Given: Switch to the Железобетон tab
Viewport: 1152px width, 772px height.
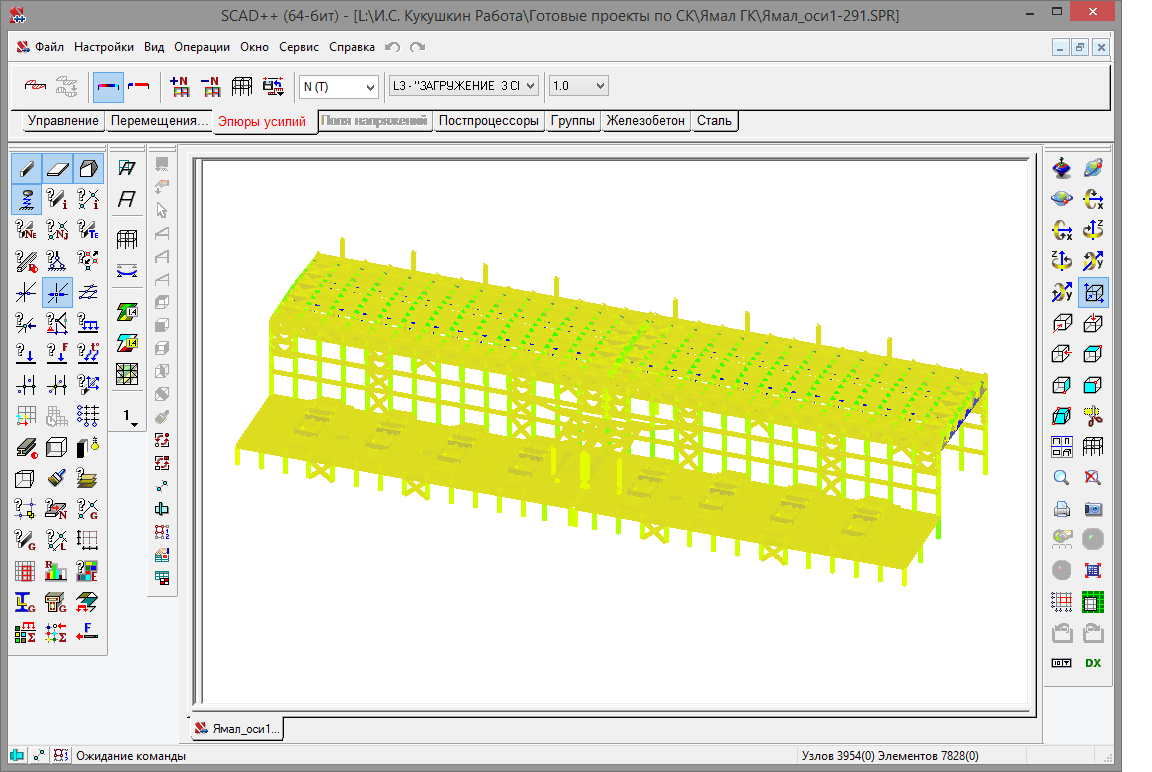Looking at the screenshot, I should (x=646, y=121).
